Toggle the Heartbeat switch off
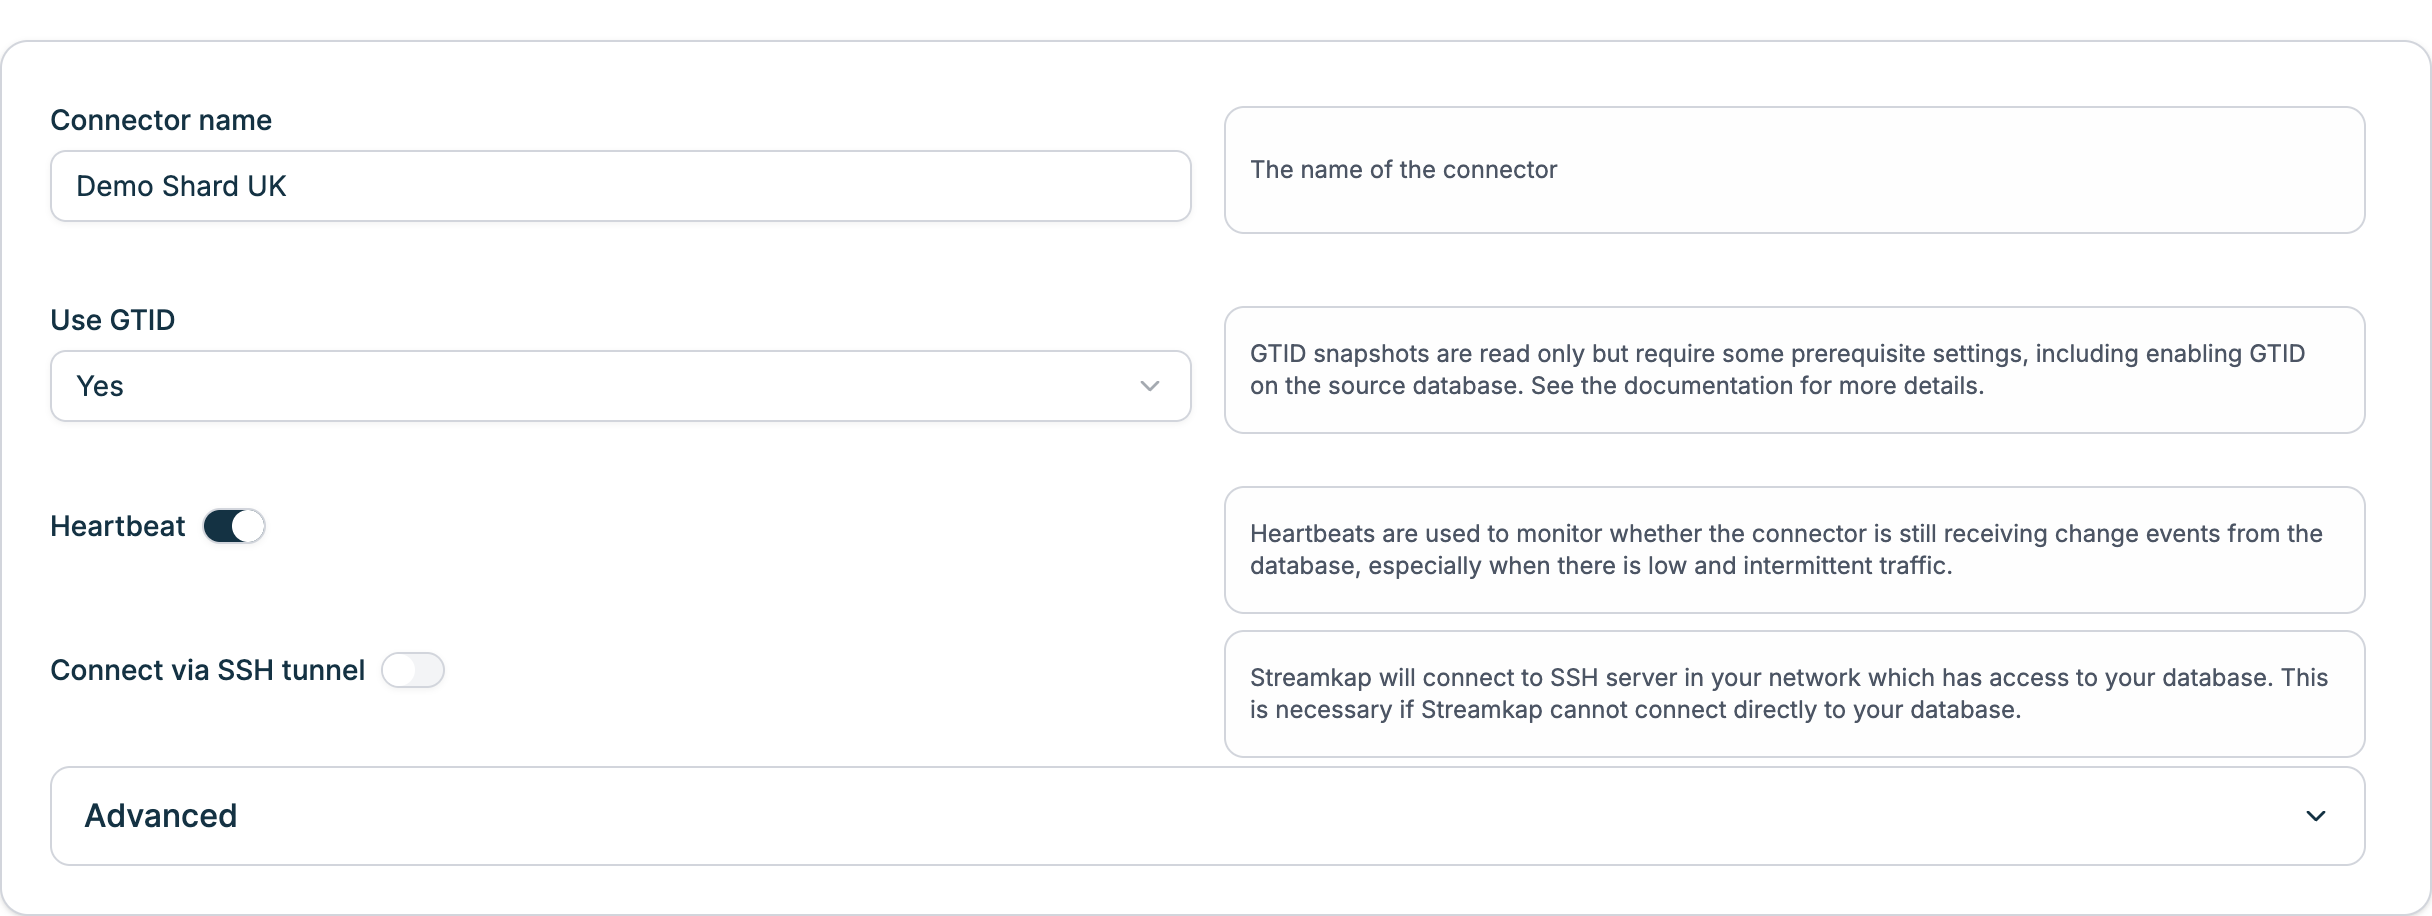 234,526
